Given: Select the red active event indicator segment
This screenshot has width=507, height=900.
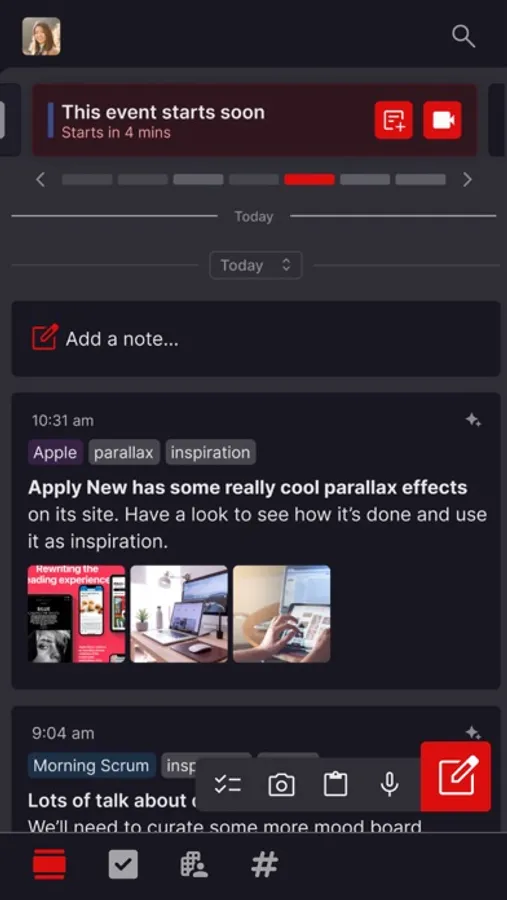Looking at the screenshot, I should (309, 180).
